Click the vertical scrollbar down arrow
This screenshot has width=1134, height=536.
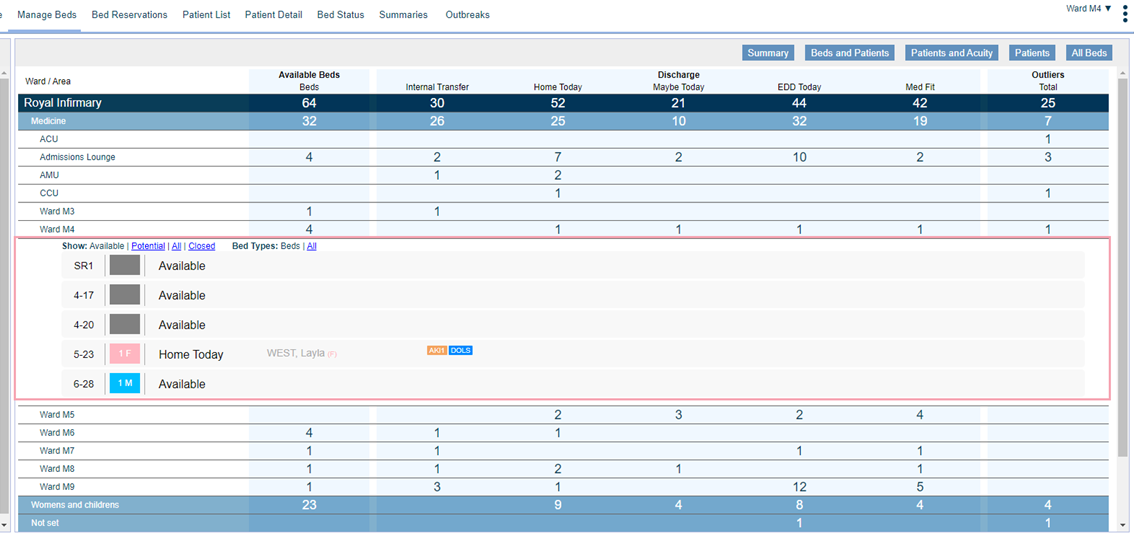tap(1123, 526)
